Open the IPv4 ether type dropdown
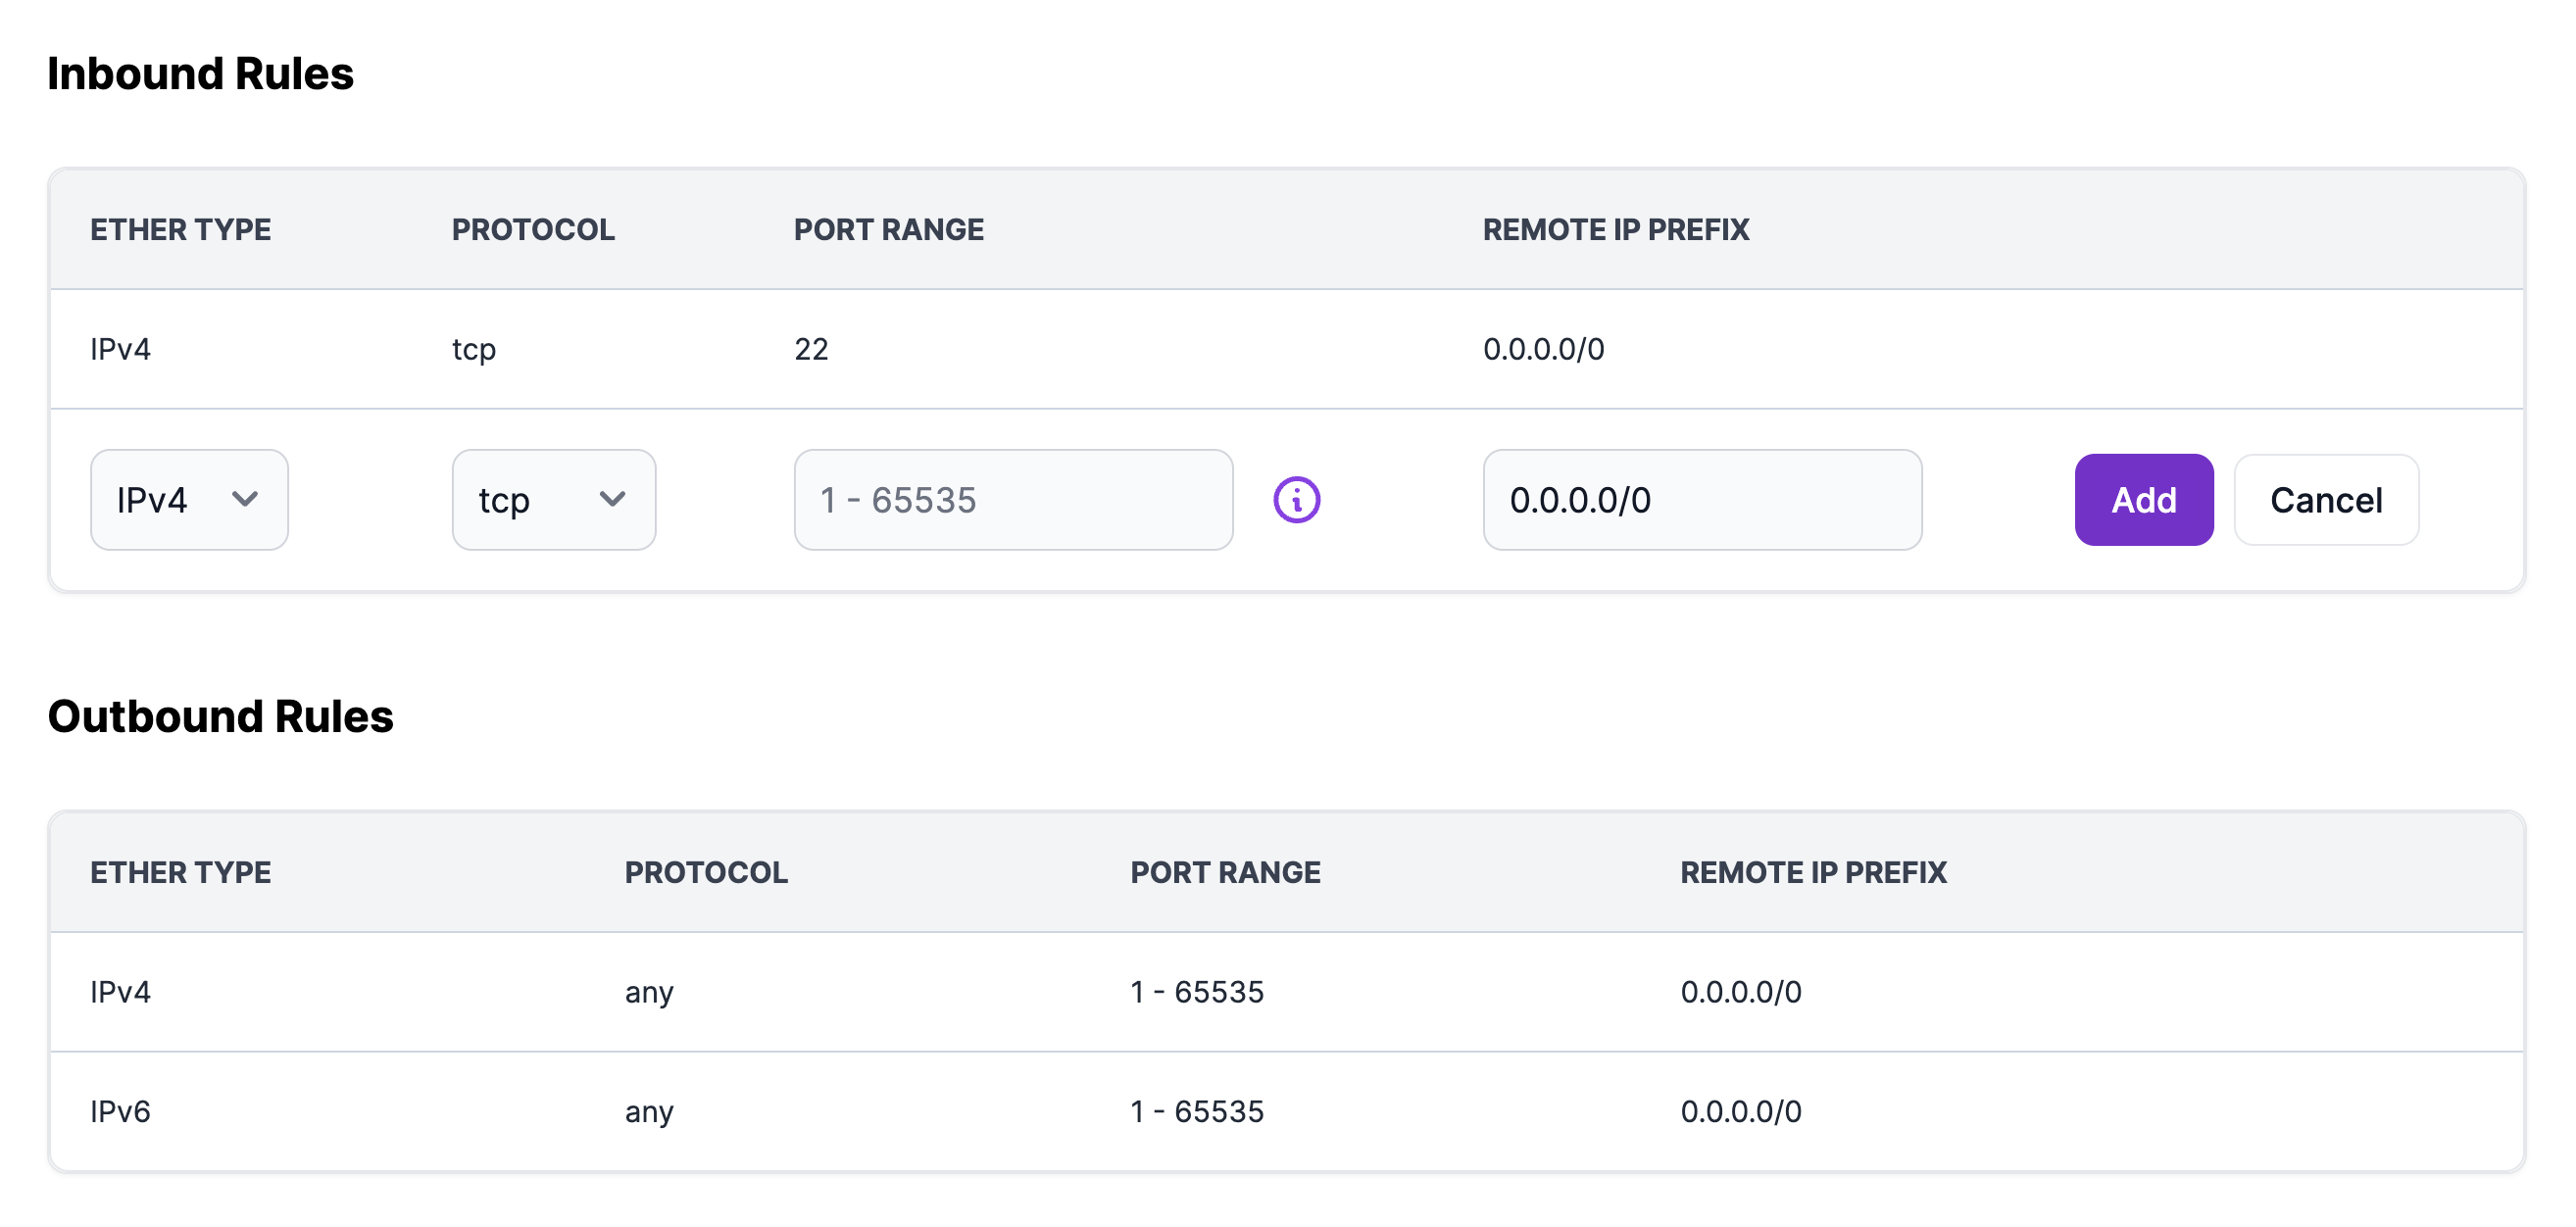 point(189,499)
